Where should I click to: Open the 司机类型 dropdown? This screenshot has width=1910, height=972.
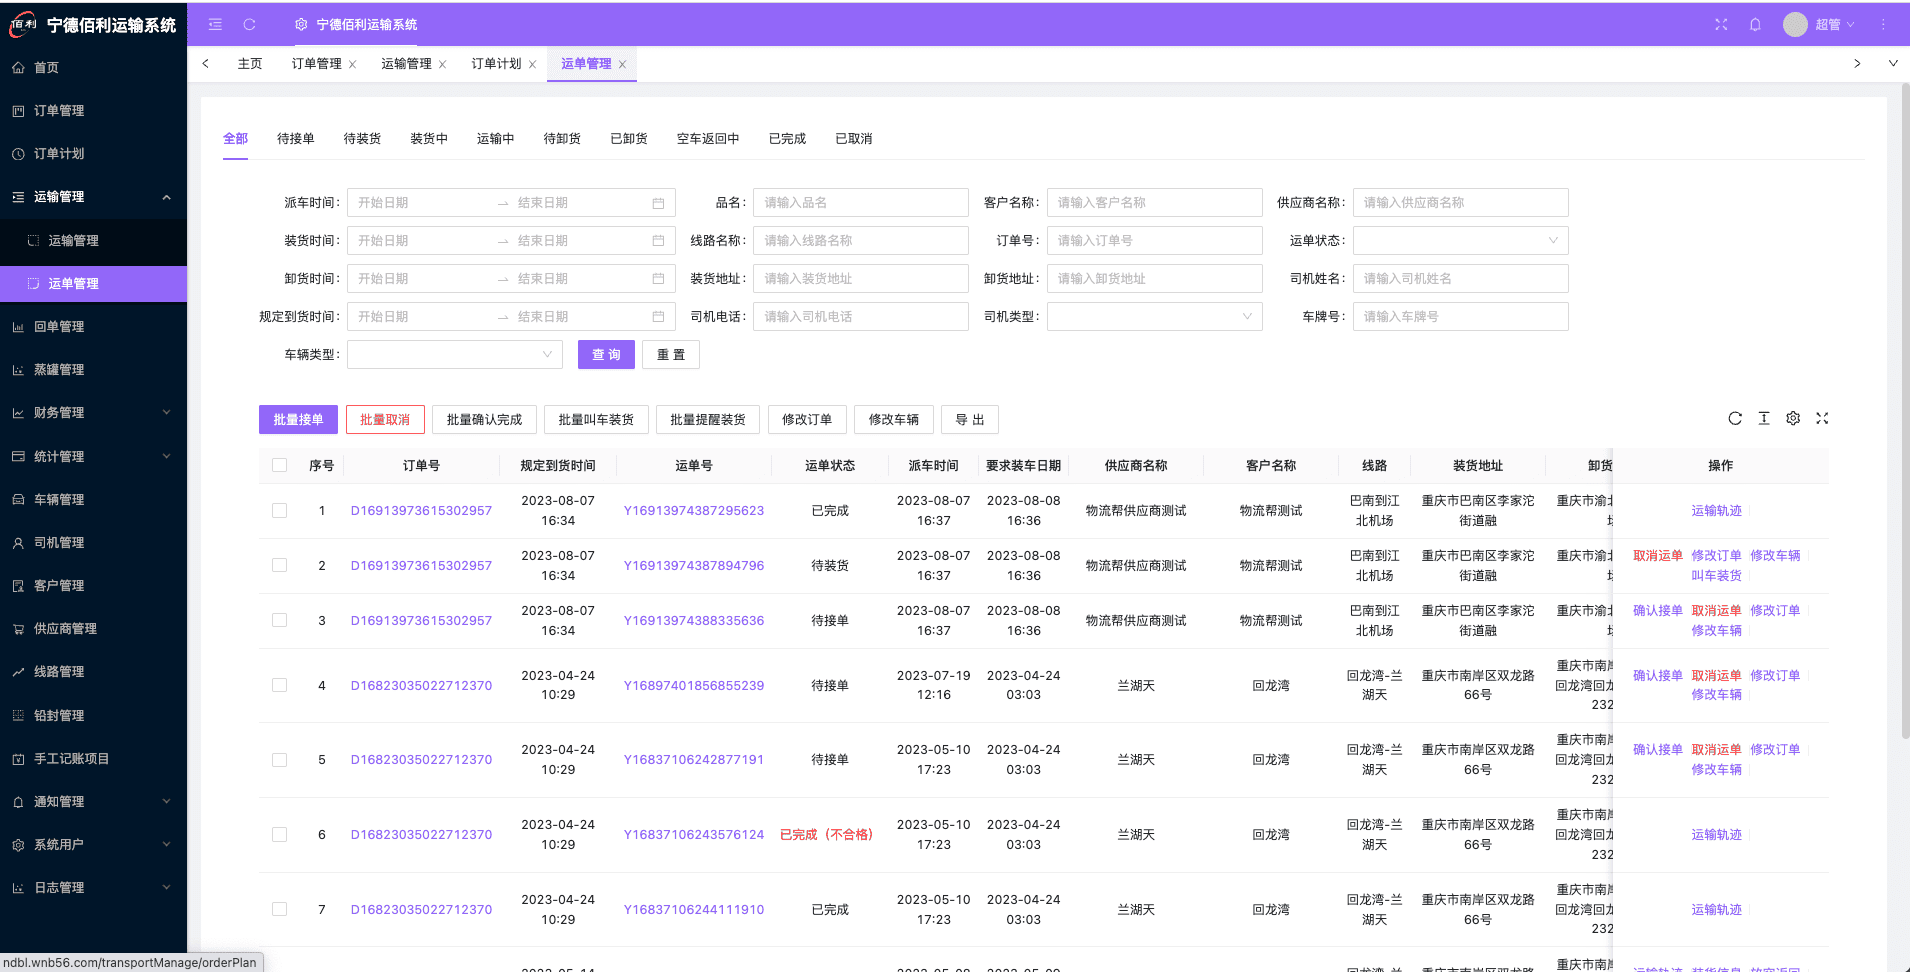tap(1154, 317)
